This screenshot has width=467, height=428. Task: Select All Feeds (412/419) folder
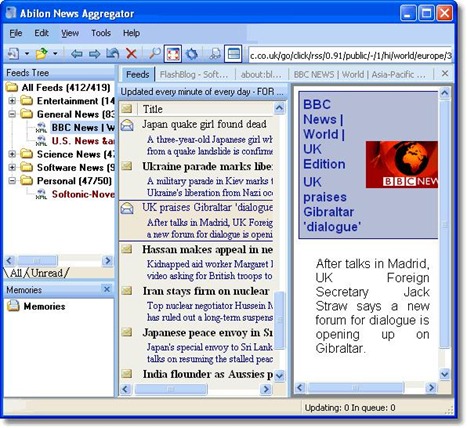coord(66,88)
